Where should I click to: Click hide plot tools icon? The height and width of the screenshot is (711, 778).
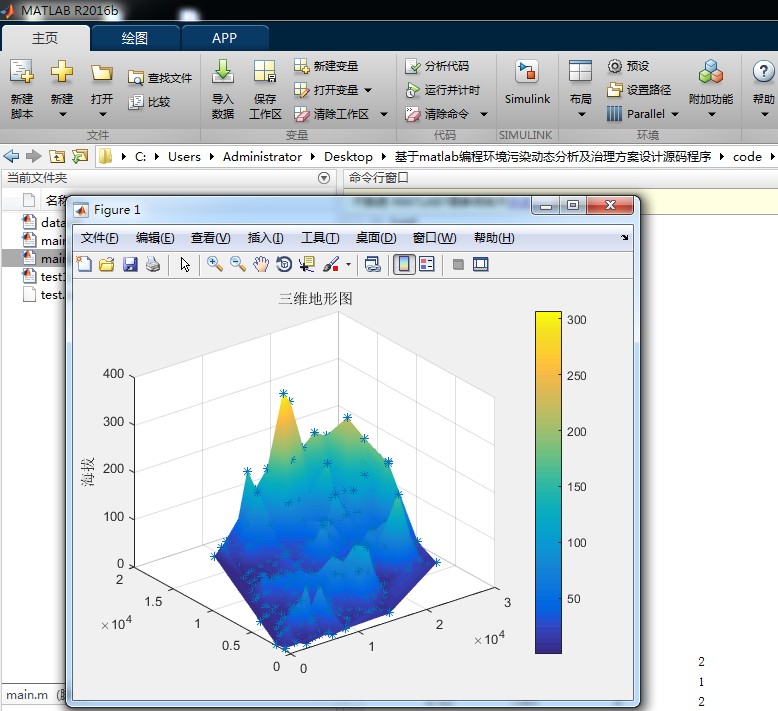point(458,264)
